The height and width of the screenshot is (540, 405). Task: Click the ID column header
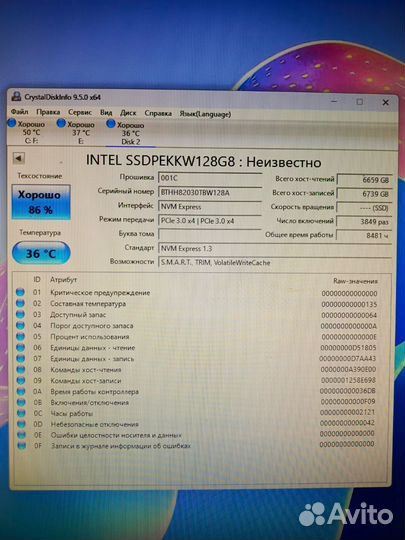click(x=37, y=279)
